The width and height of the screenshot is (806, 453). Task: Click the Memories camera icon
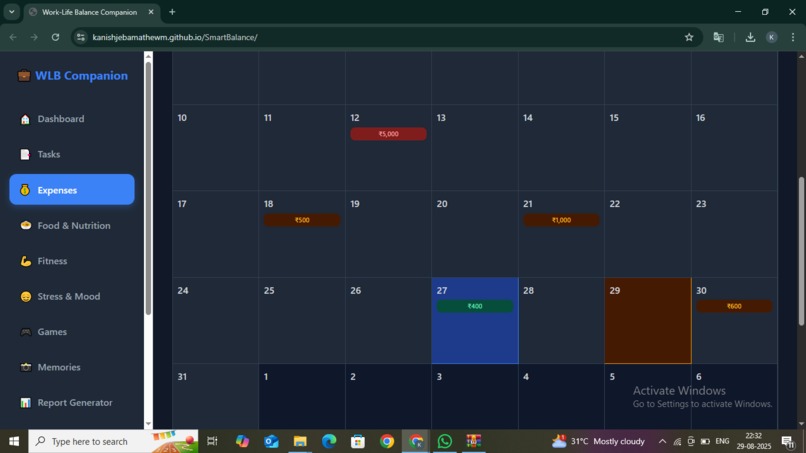[x=25, y=367]
